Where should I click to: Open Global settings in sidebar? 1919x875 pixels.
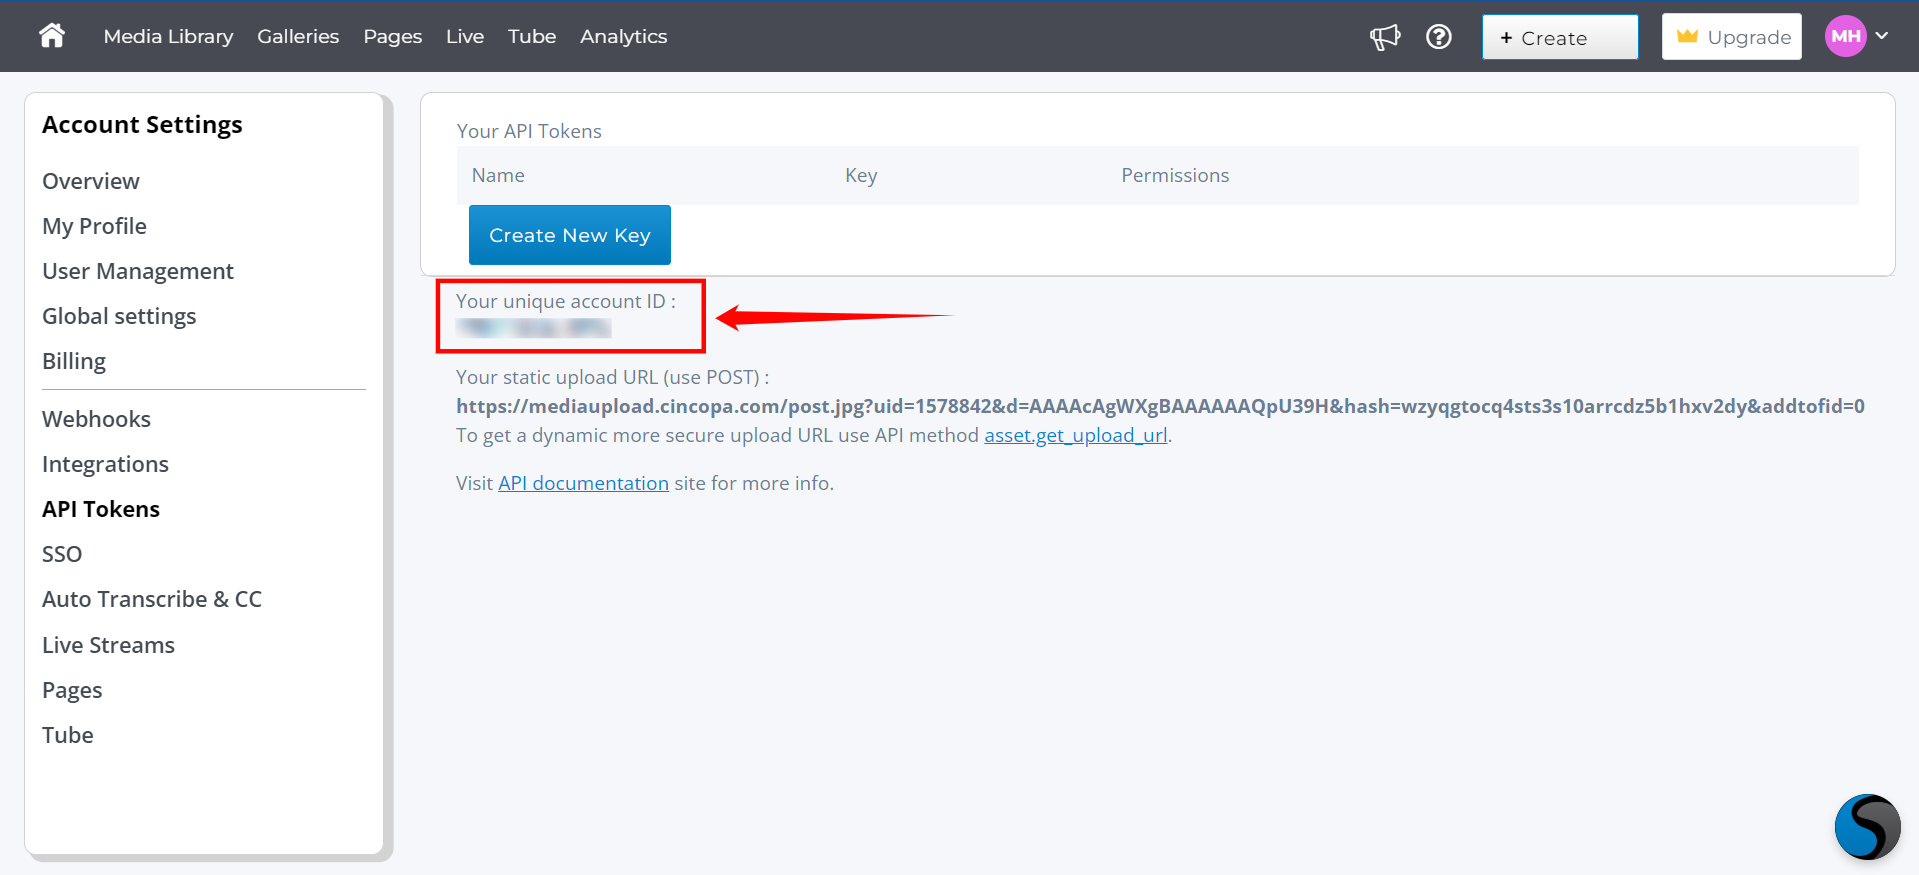pyautogui.click(x=119, y=316)
